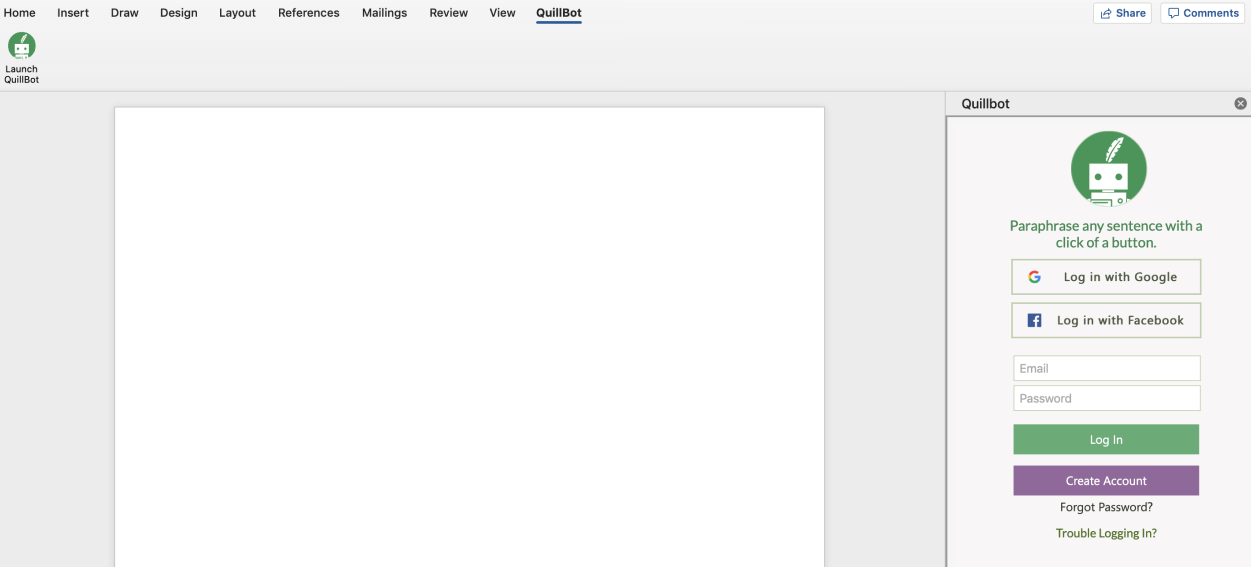Image resolution: width=1251 pixels, height=567 pixels.
Task: Click the QuillBot robot logo in panel
Action: [x=1108, y=169]
